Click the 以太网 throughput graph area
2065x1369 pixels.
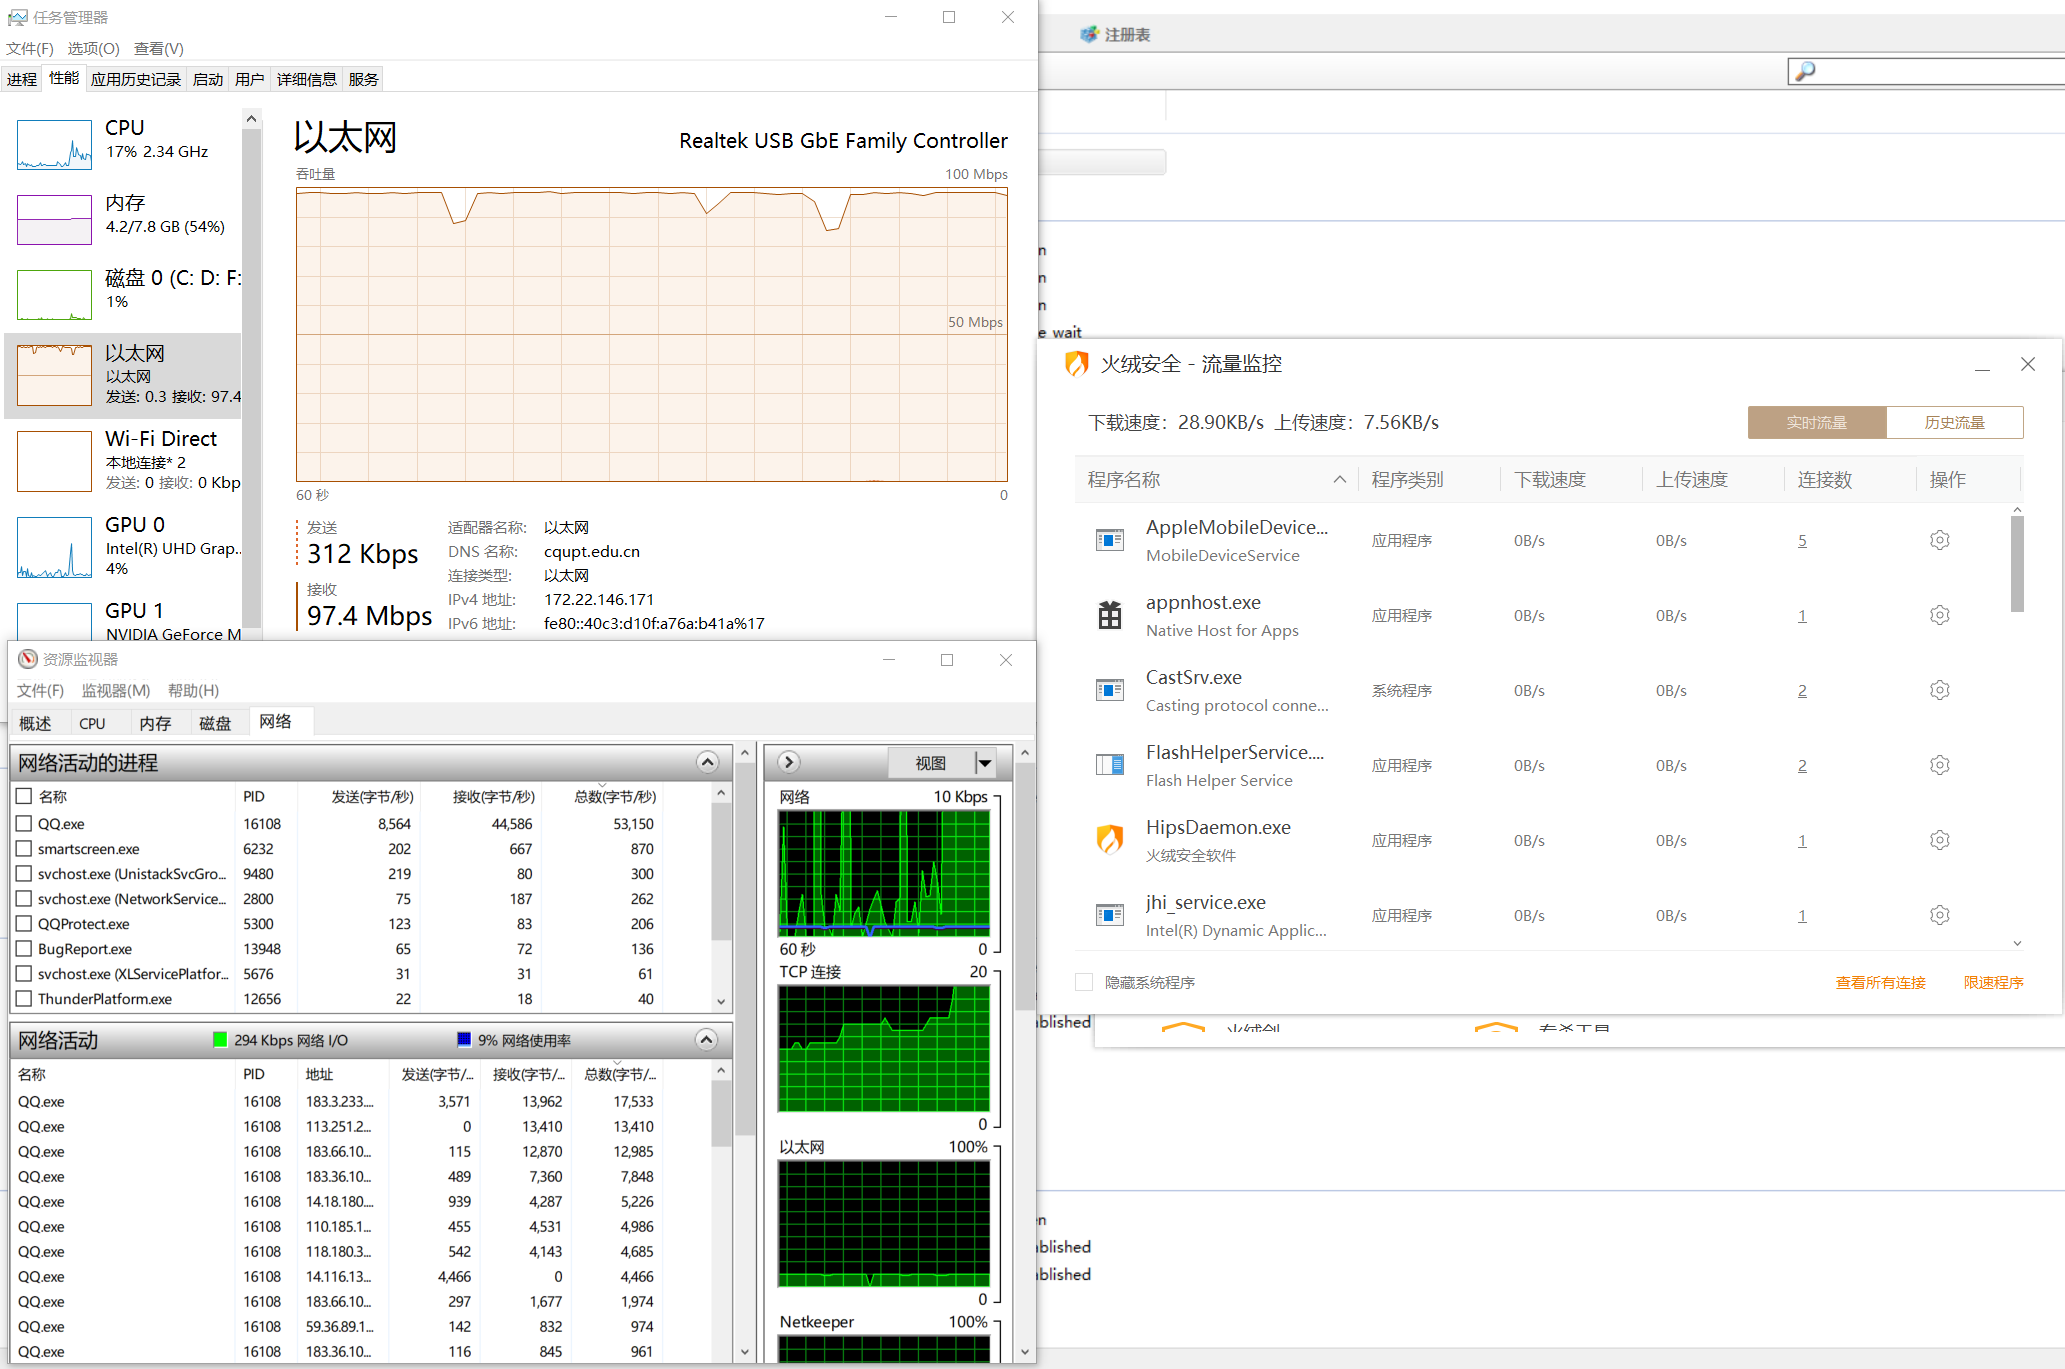coord(651,335)
